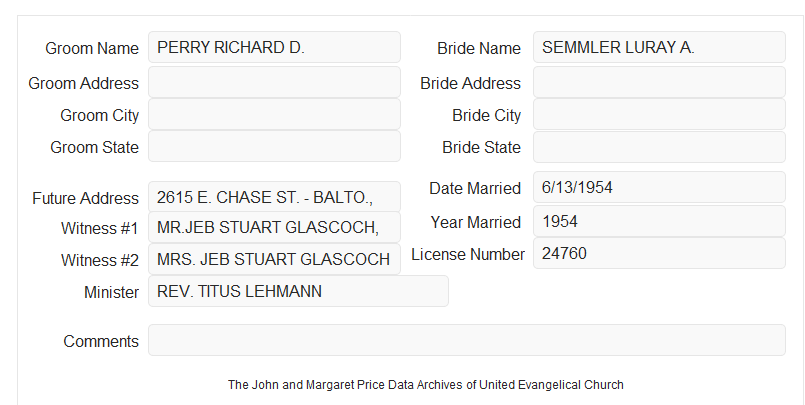The image size is (805, 405).
Task: Click the License Number field 24760
Action: point(659,253)
